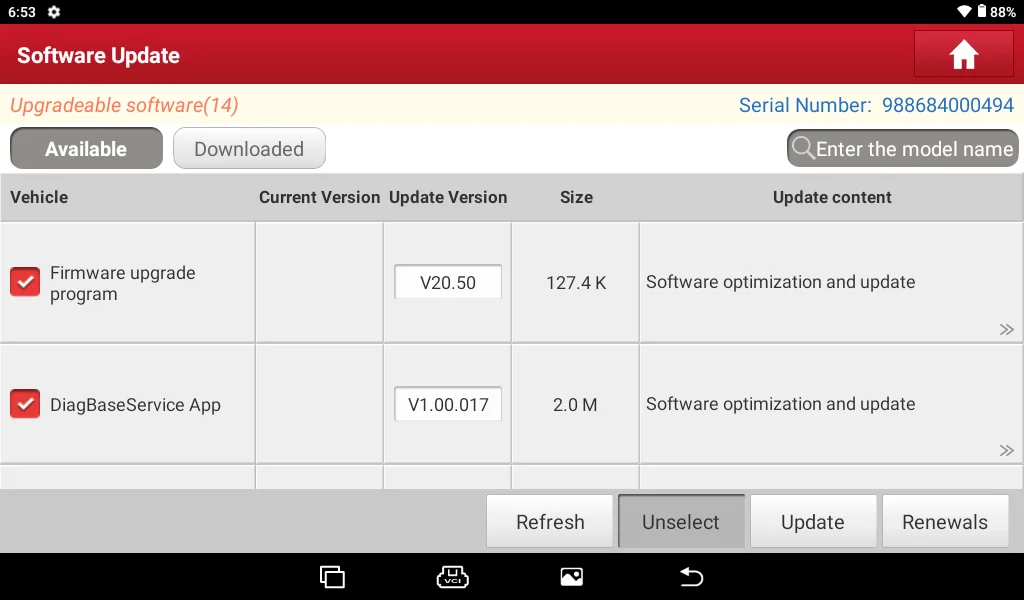Open V20.50 update version selector
Screen dimensions: 1024x600
(x=448, y=282)
